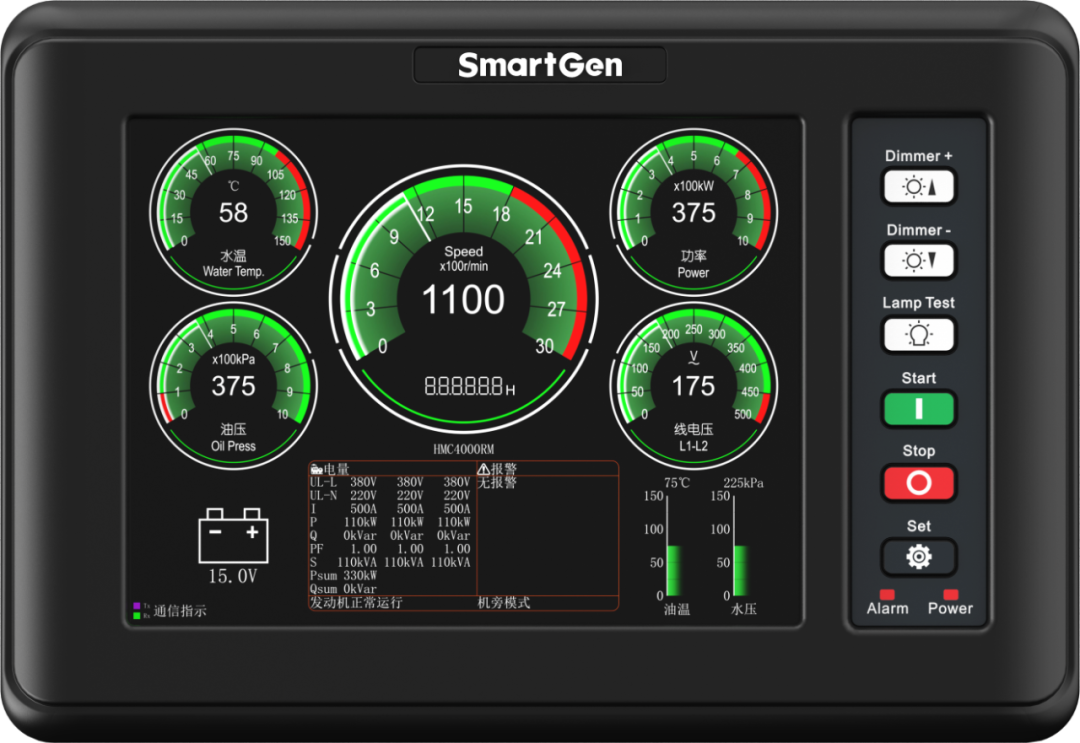Viewport: 1080px width, 743px height.
Task: Select the Qsum 0kVar row
Action: pos(344,589)
